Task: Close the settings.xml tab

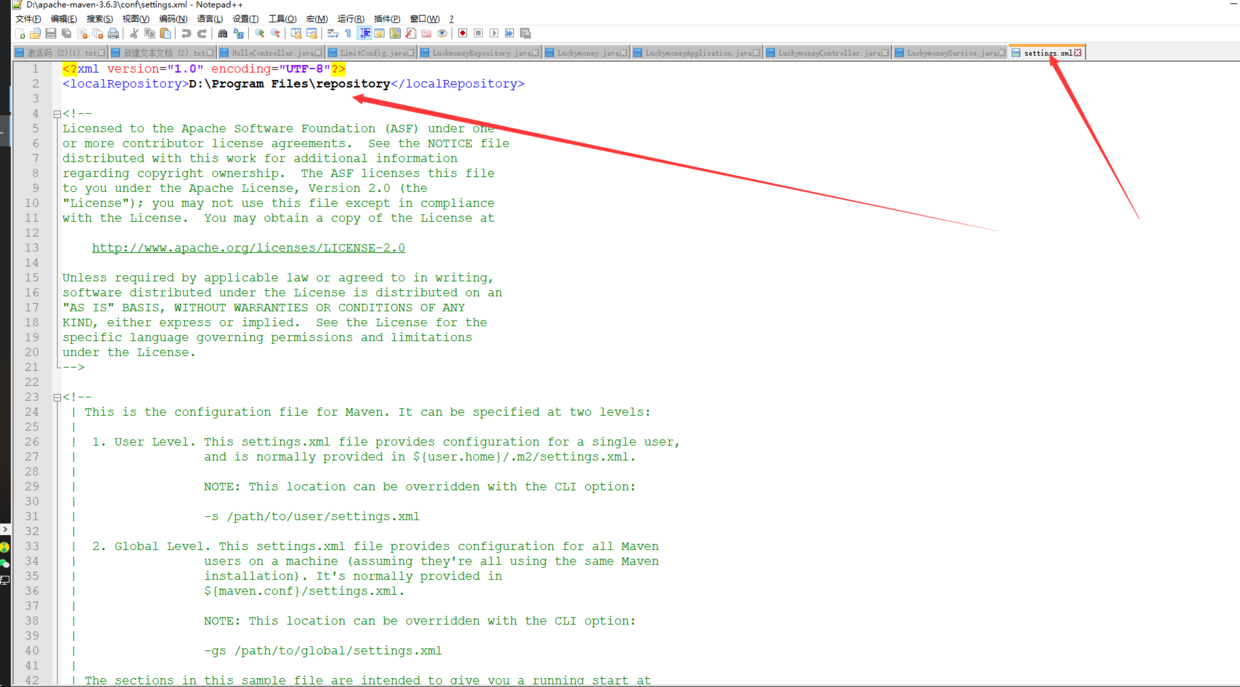Action: click(1078, 53)
